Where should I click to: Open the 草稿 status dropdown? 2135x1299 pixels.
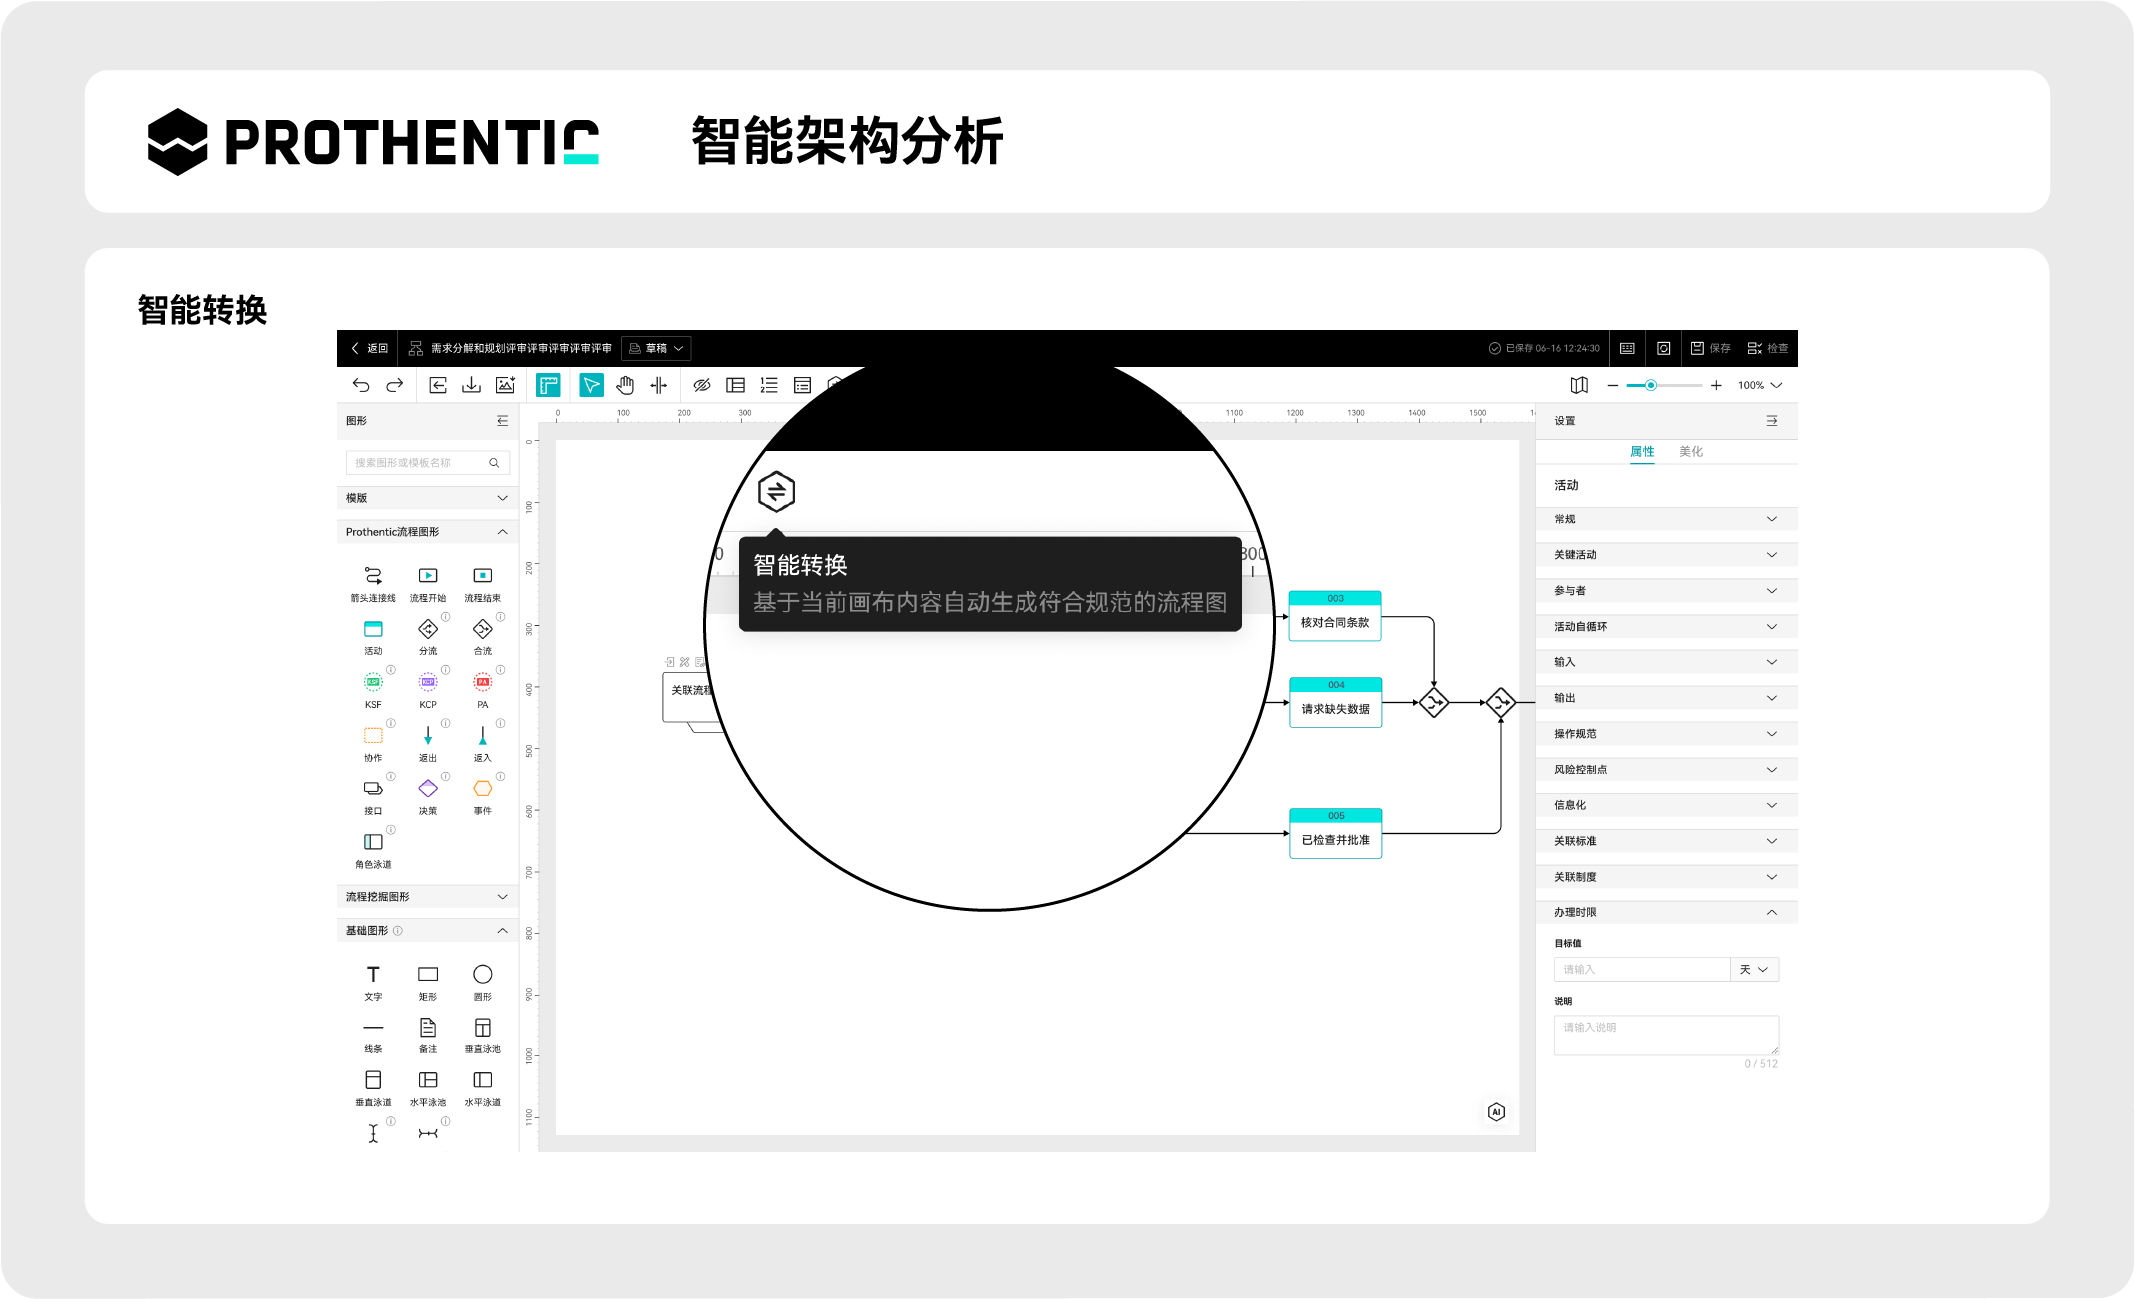click(657, 348)
